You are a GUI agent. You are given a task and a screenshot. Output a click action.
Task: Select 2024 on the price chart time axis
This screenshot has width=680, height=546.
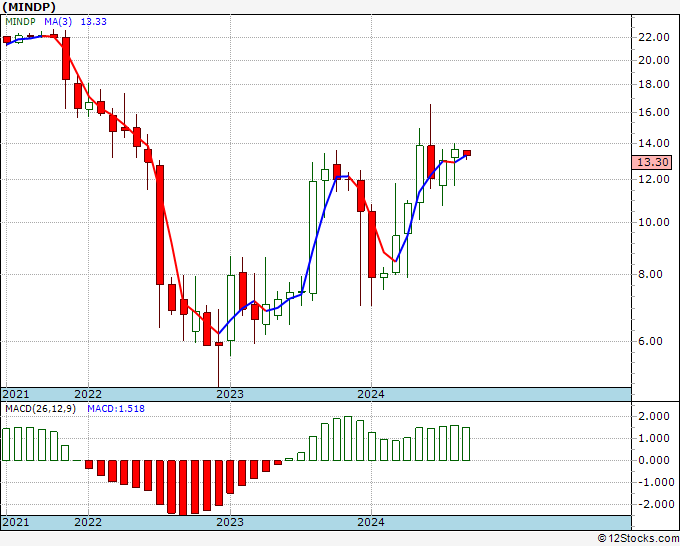pos(371,394)
